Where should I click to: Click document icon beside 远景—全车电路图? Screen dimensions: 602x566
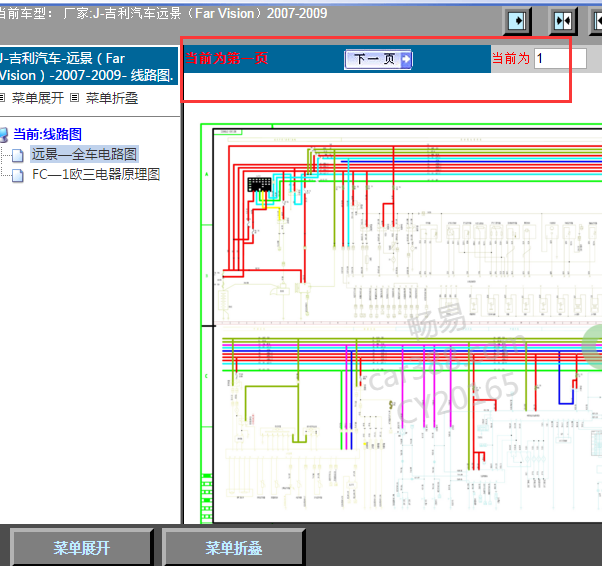point(18,156)
